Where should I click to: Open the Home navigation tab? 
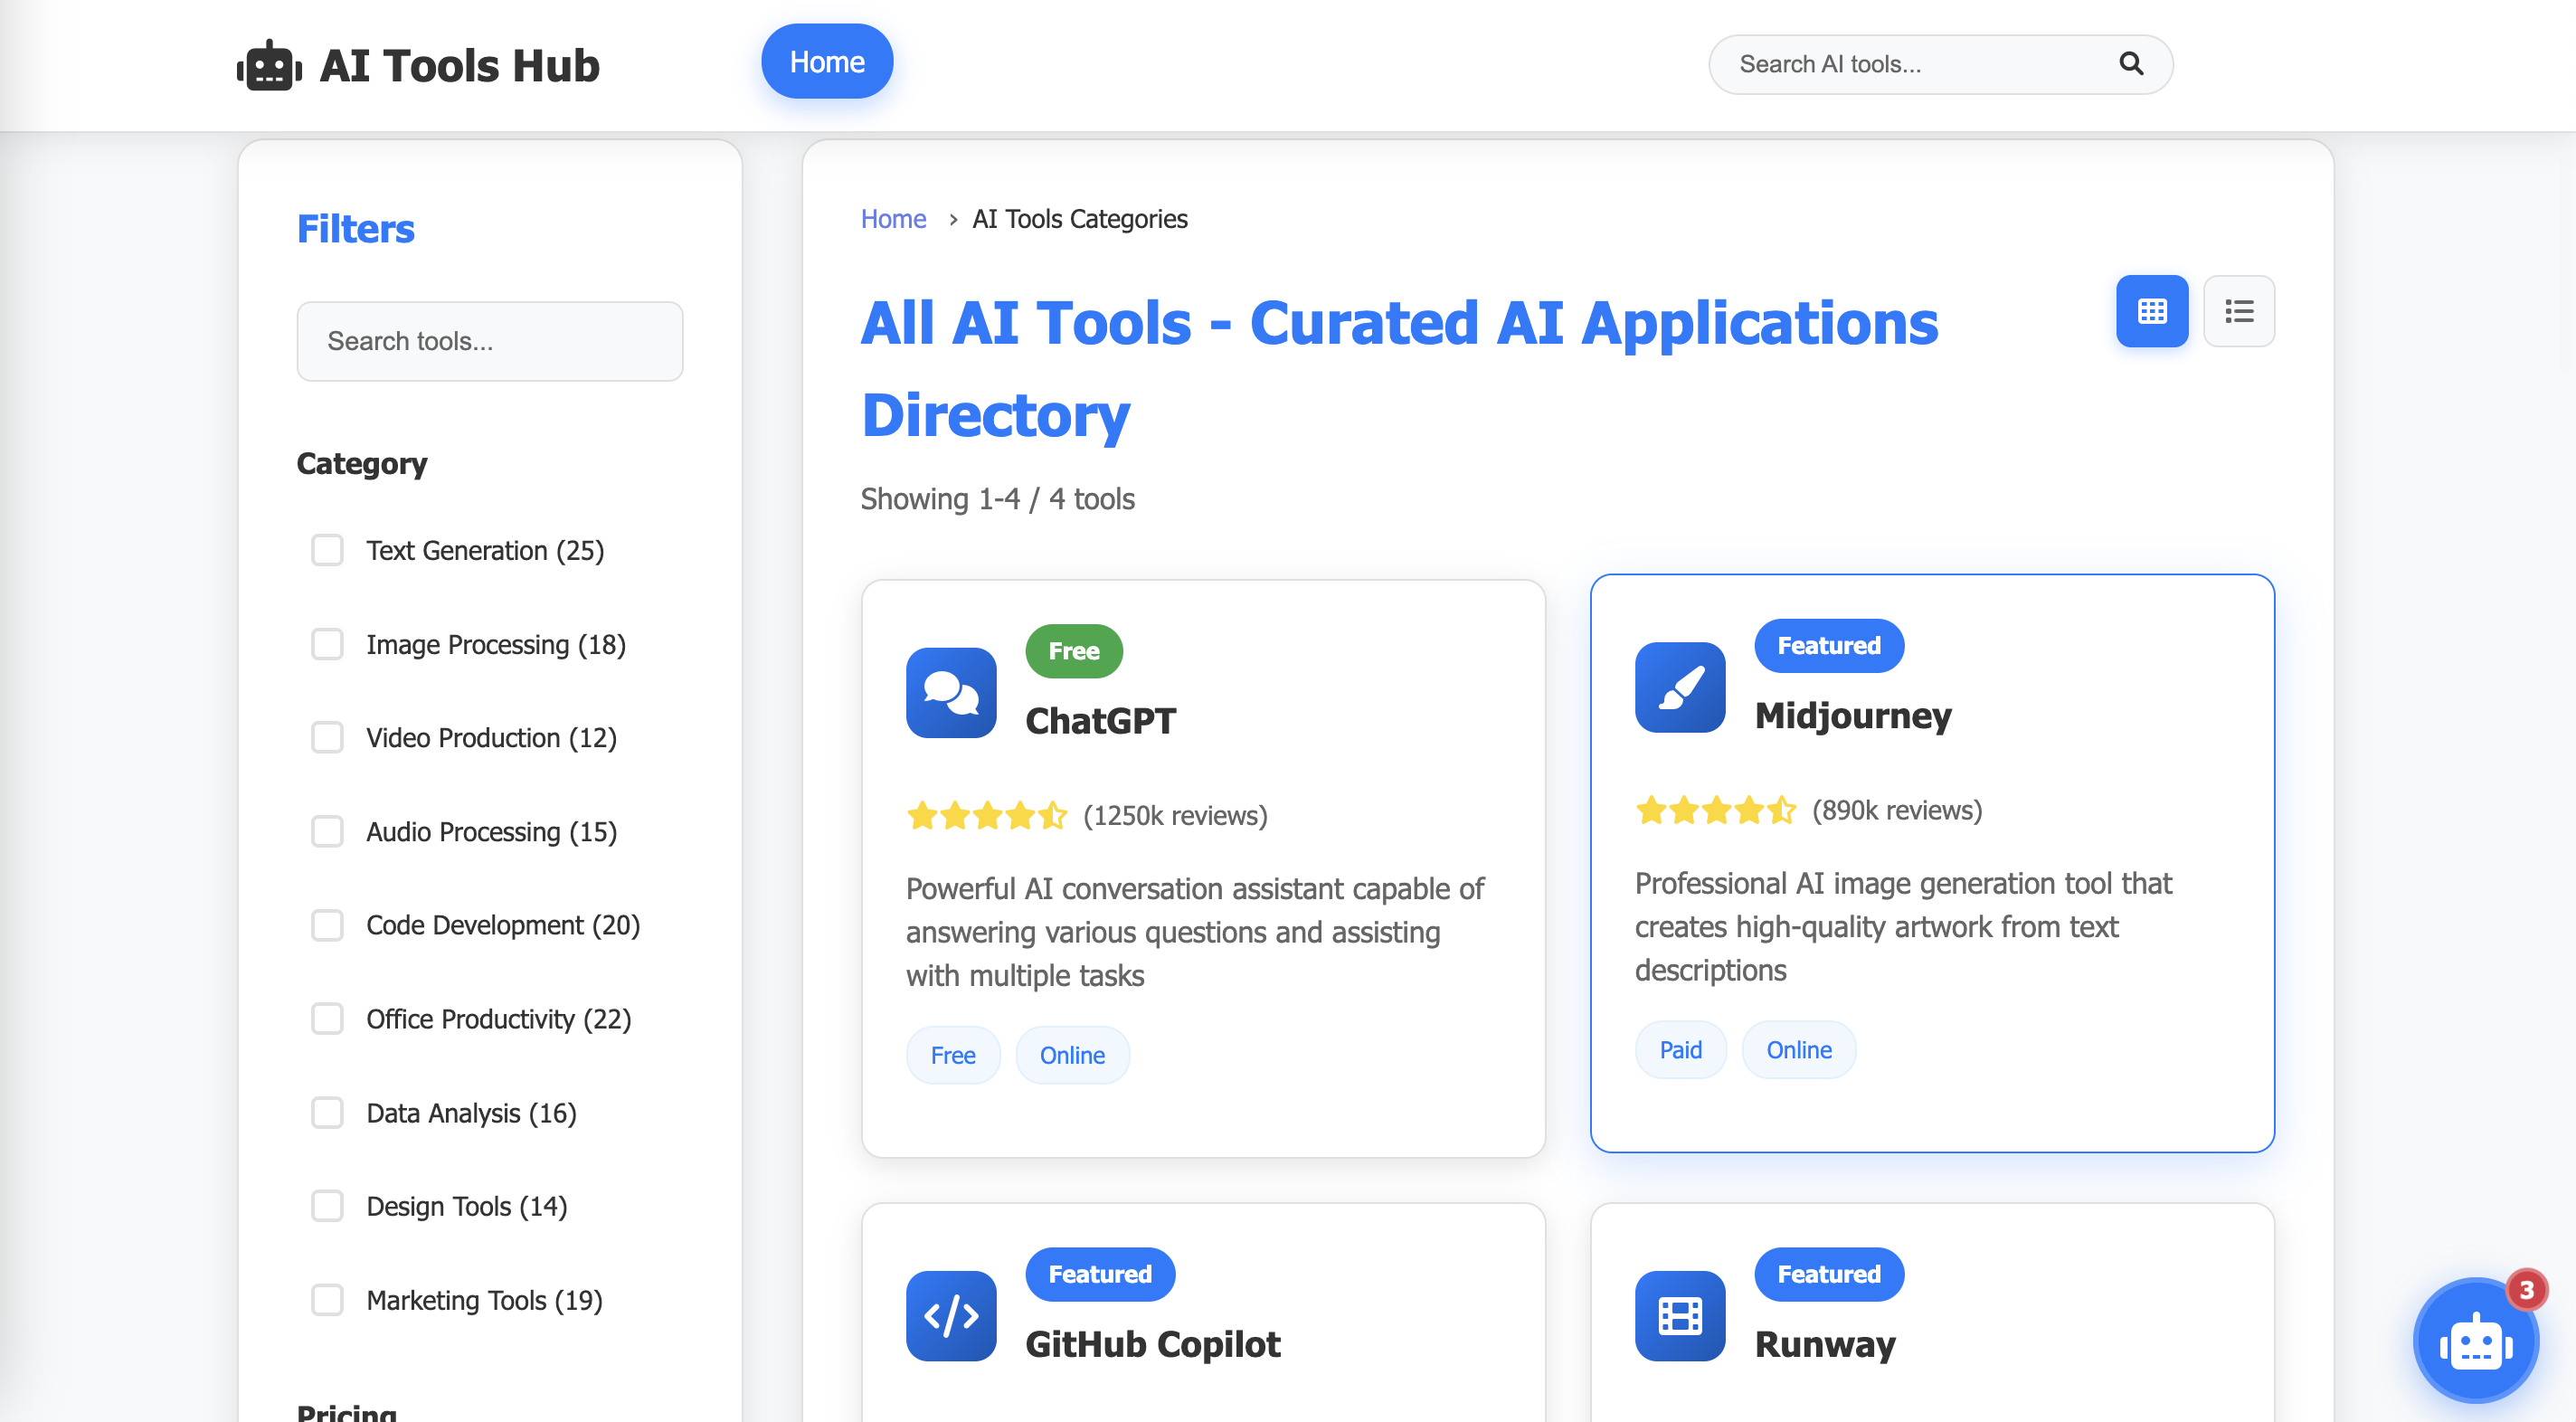pyautogui.click(x=826, y=62)
